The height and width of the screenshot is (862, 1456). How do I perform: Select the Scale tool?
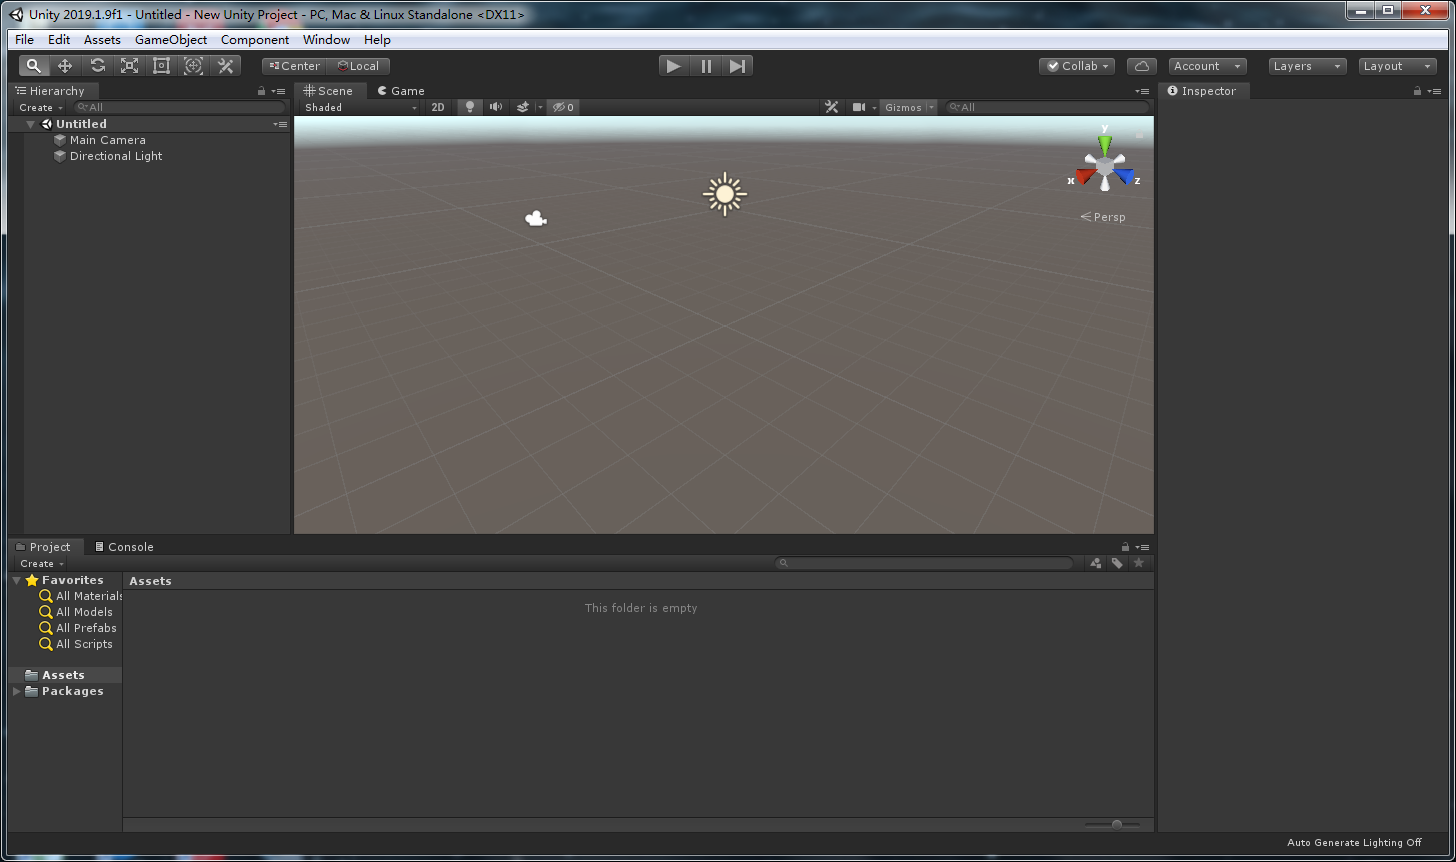(x=129, y=65)
